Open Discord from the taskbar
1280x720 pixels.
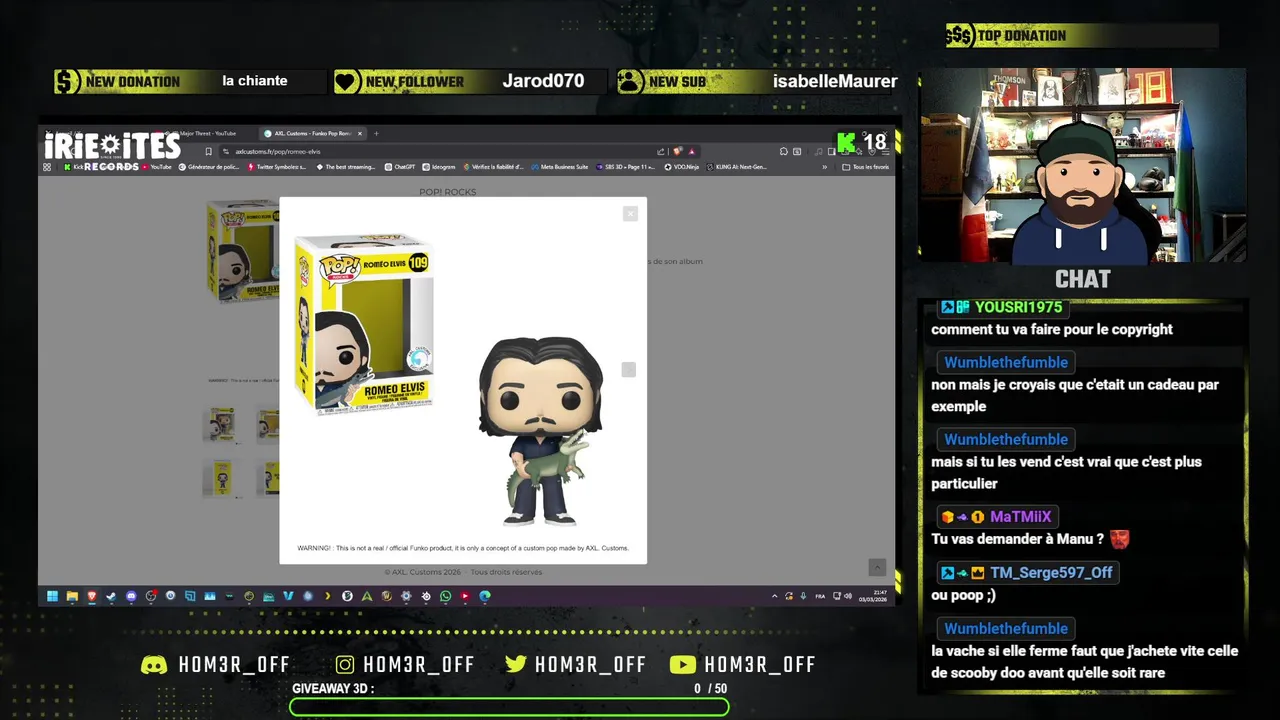[x=131, y=596]
